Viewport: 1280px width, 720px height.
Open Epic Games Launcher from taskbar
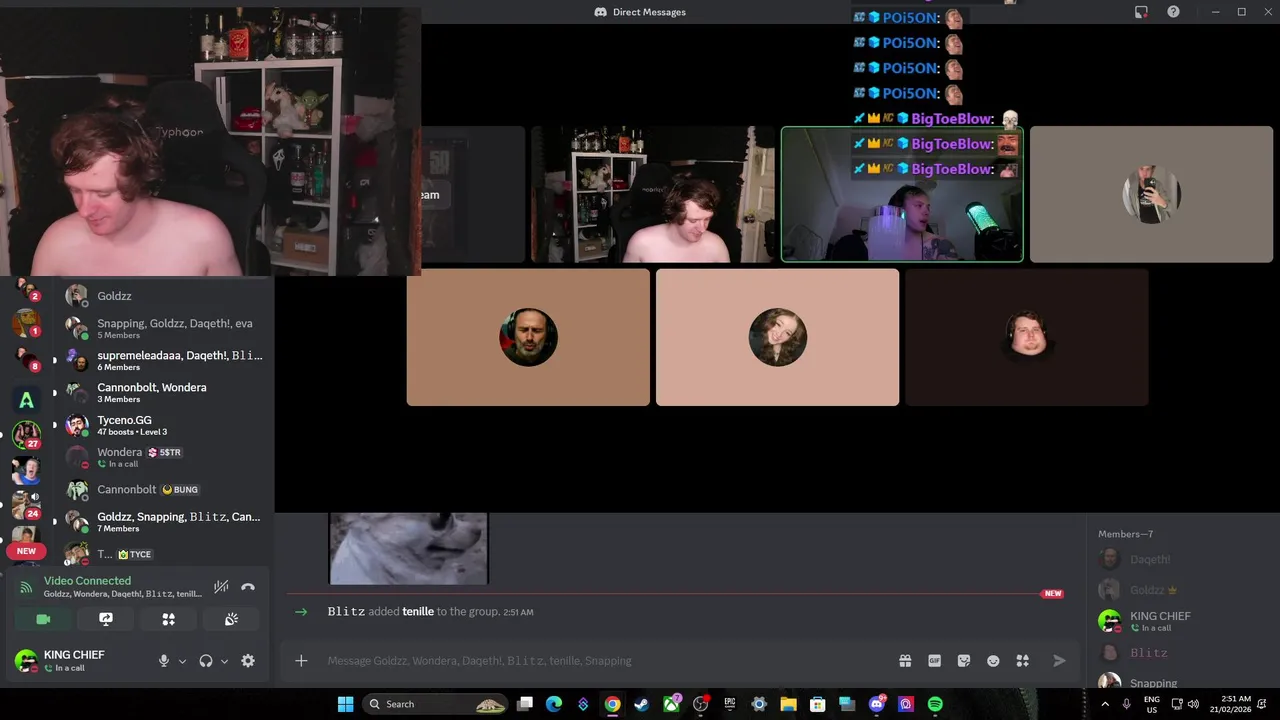click(729, 704)
